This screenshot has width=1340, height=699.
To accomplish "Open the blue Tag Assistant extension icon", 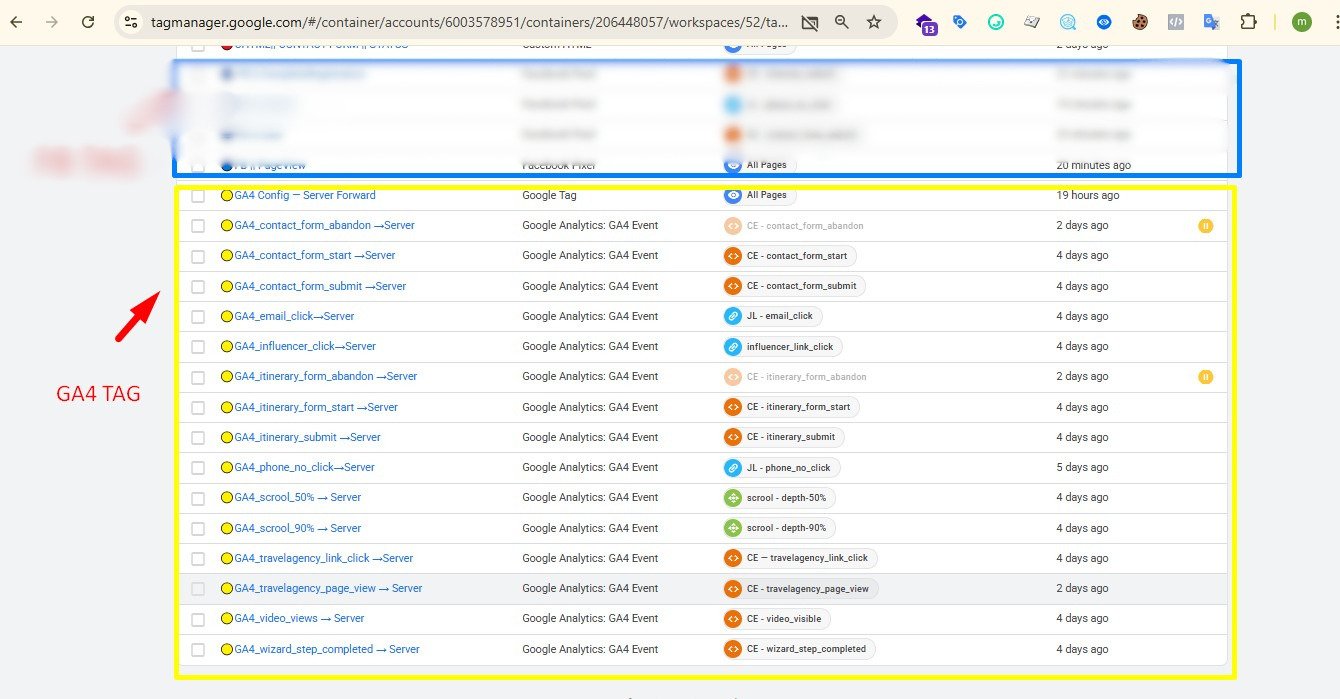I will 960,22.
